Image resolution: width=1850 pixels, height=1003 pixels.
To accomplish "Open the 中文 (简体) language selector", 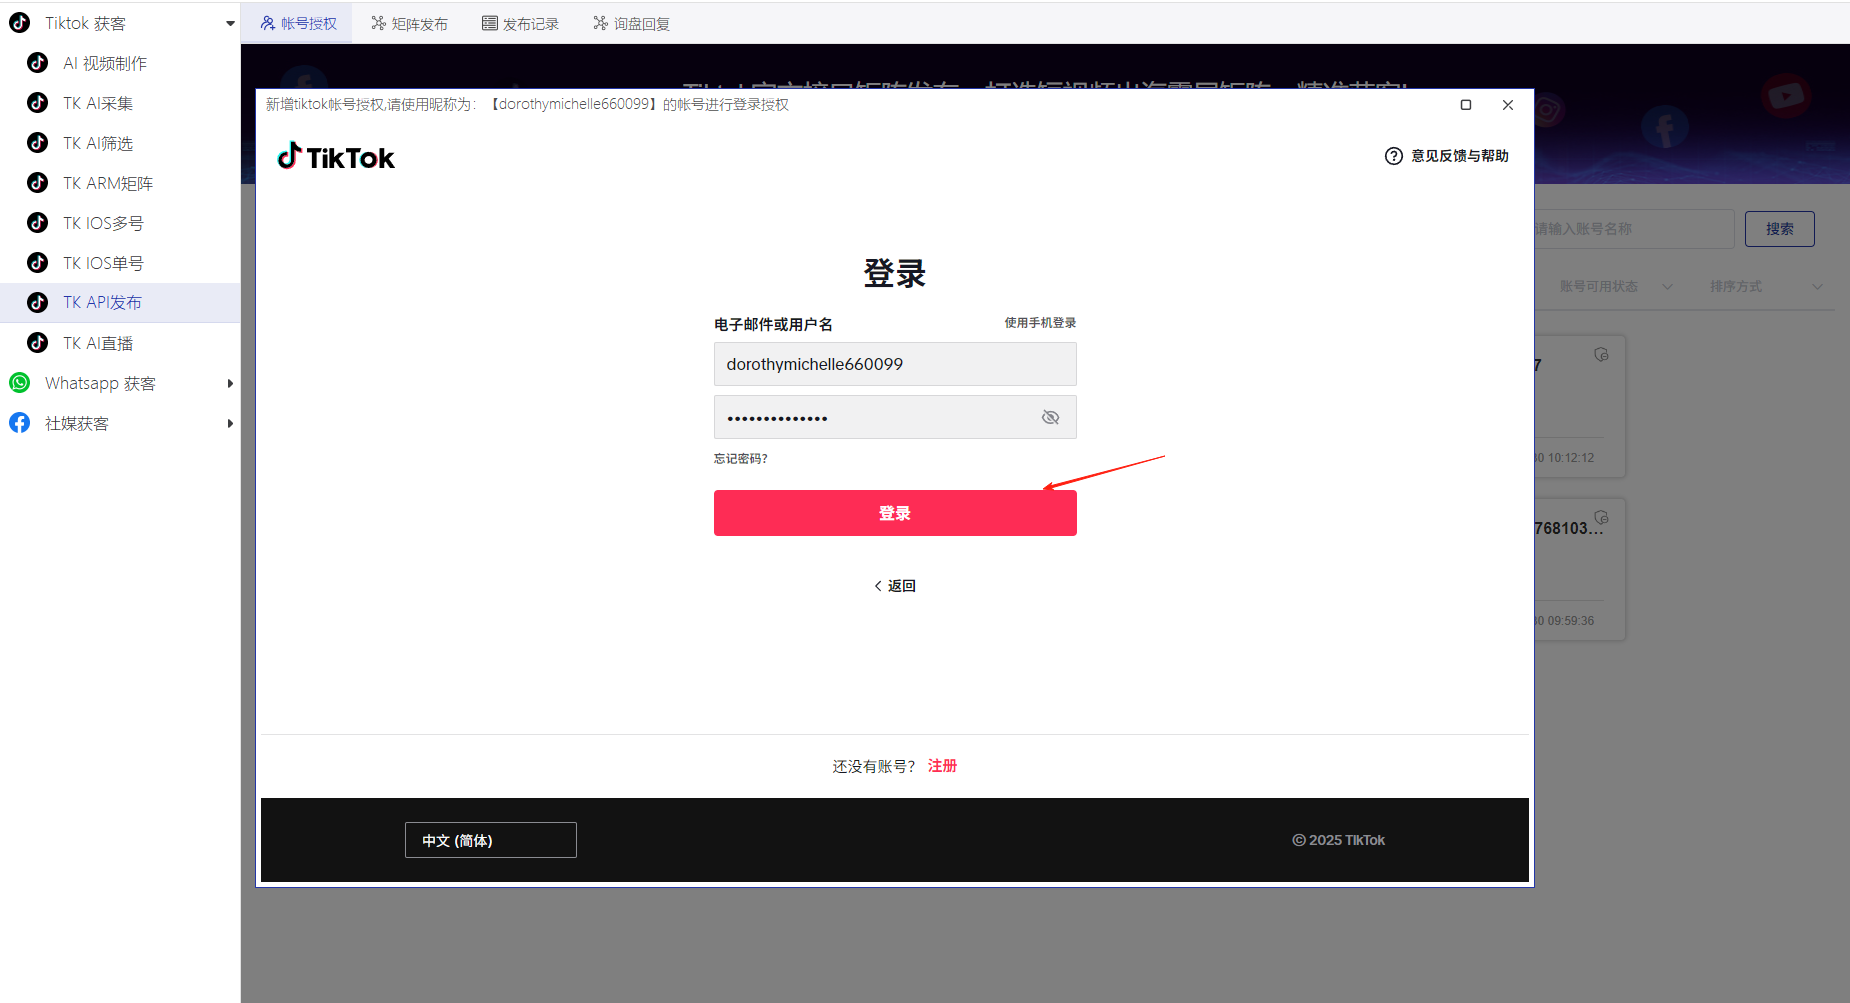I will [490, 839].
